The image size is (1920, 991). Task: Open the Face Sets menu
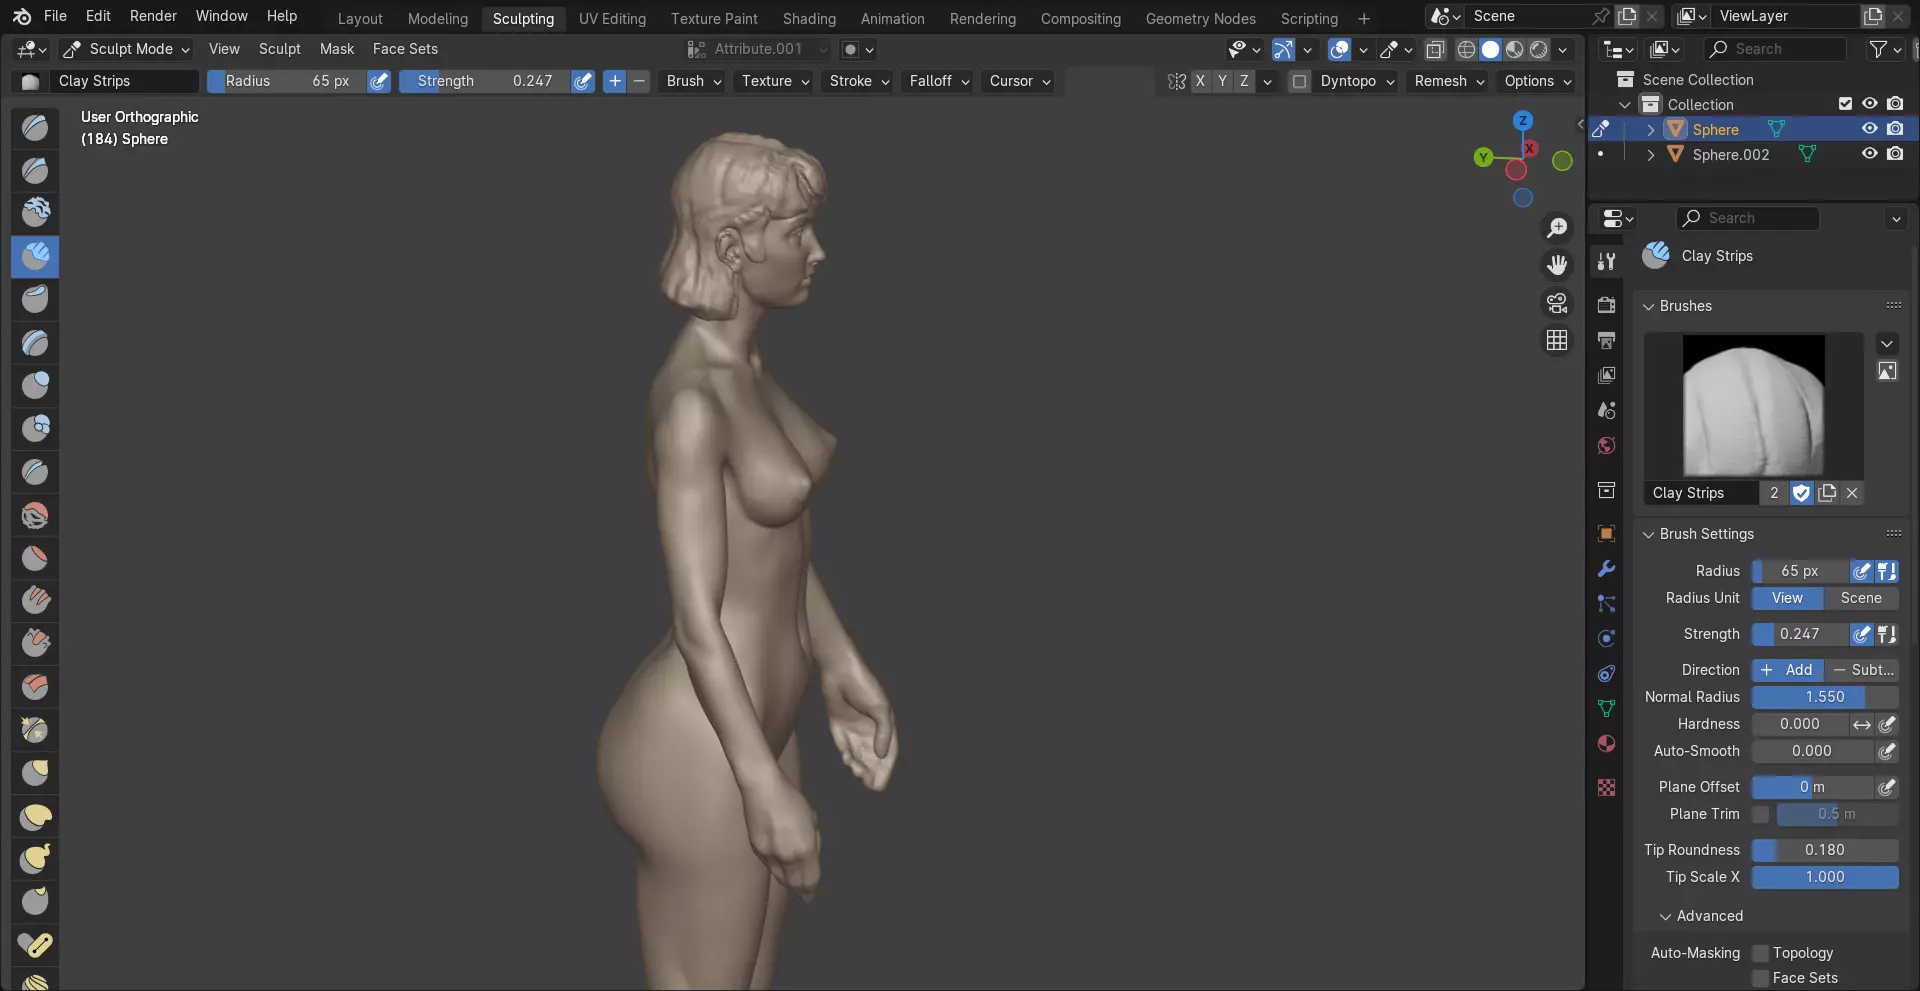pos(405,49)
